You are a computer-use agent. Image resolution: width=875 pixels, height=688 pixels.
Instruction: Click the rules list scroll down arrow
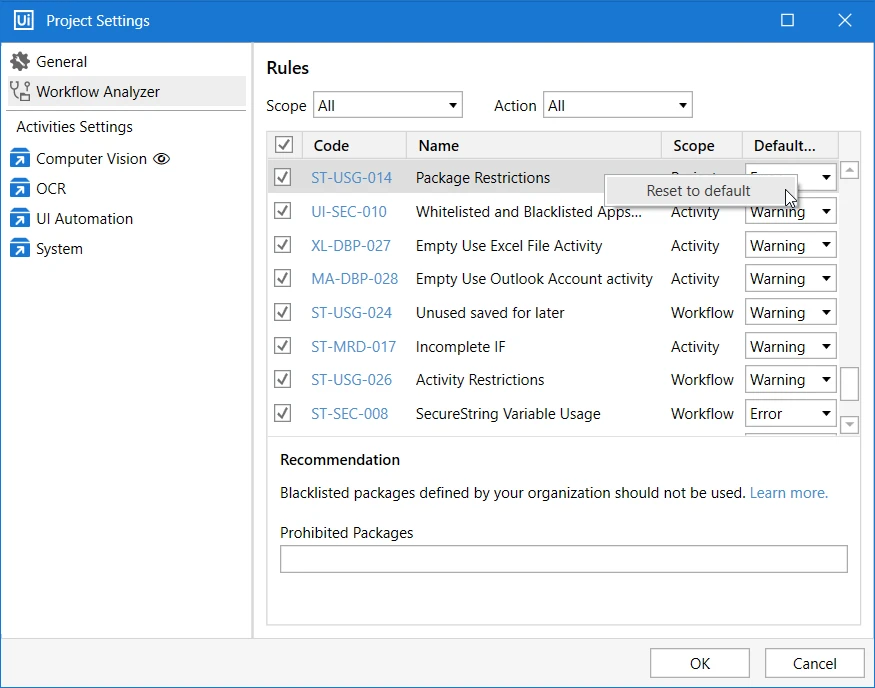[849, 425]
